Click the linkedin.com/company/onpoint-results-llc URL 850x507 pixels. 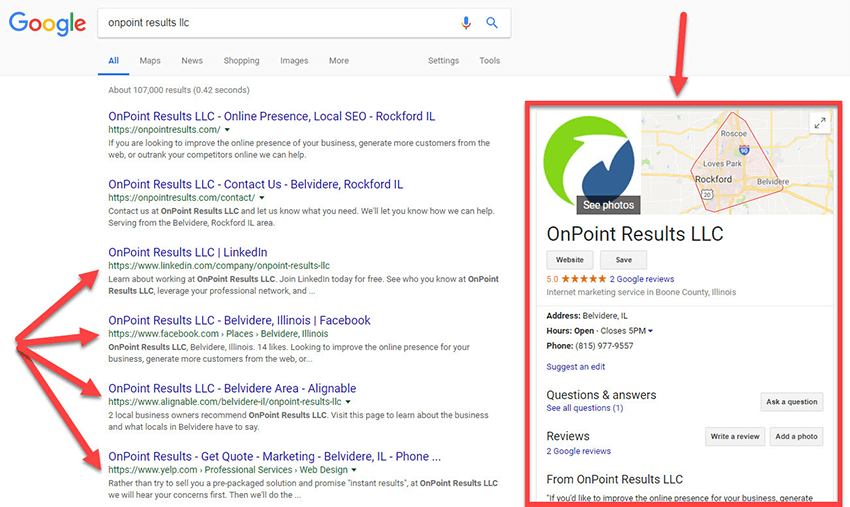click(219, 266)
